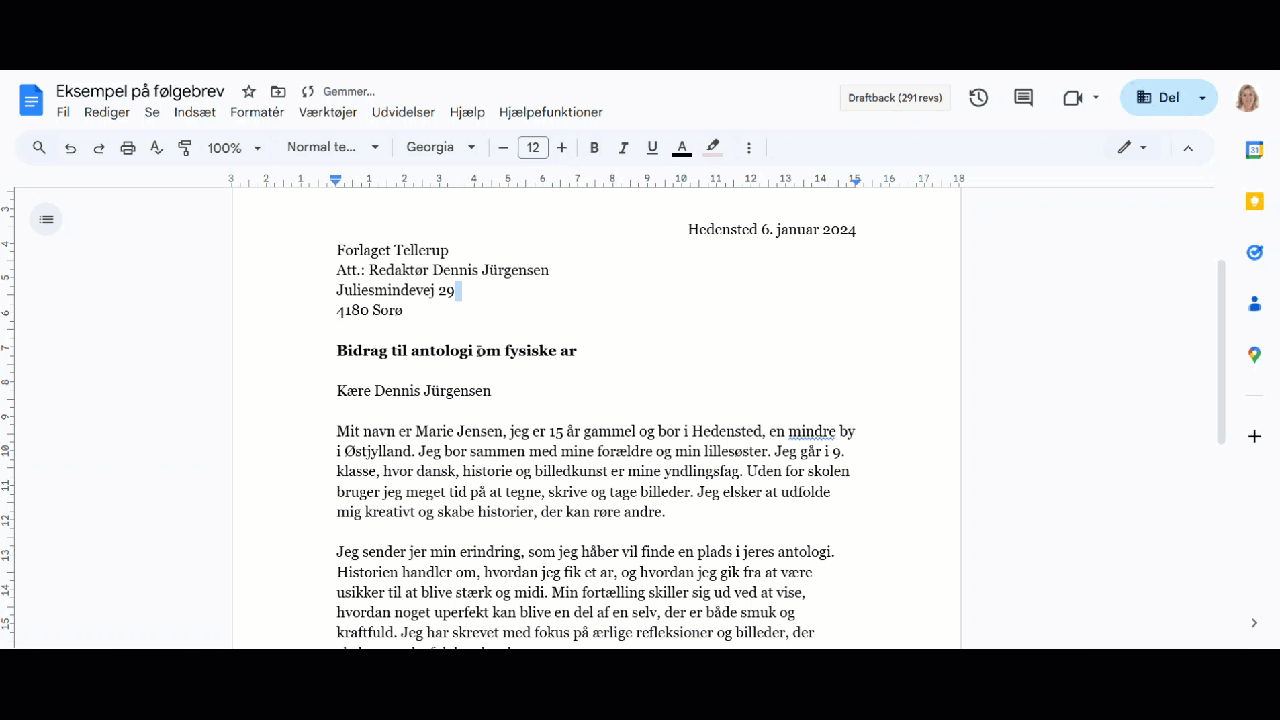Open the user account avatar
Viewport: 1280px width, 720px height.
[x=1248, y=98]
